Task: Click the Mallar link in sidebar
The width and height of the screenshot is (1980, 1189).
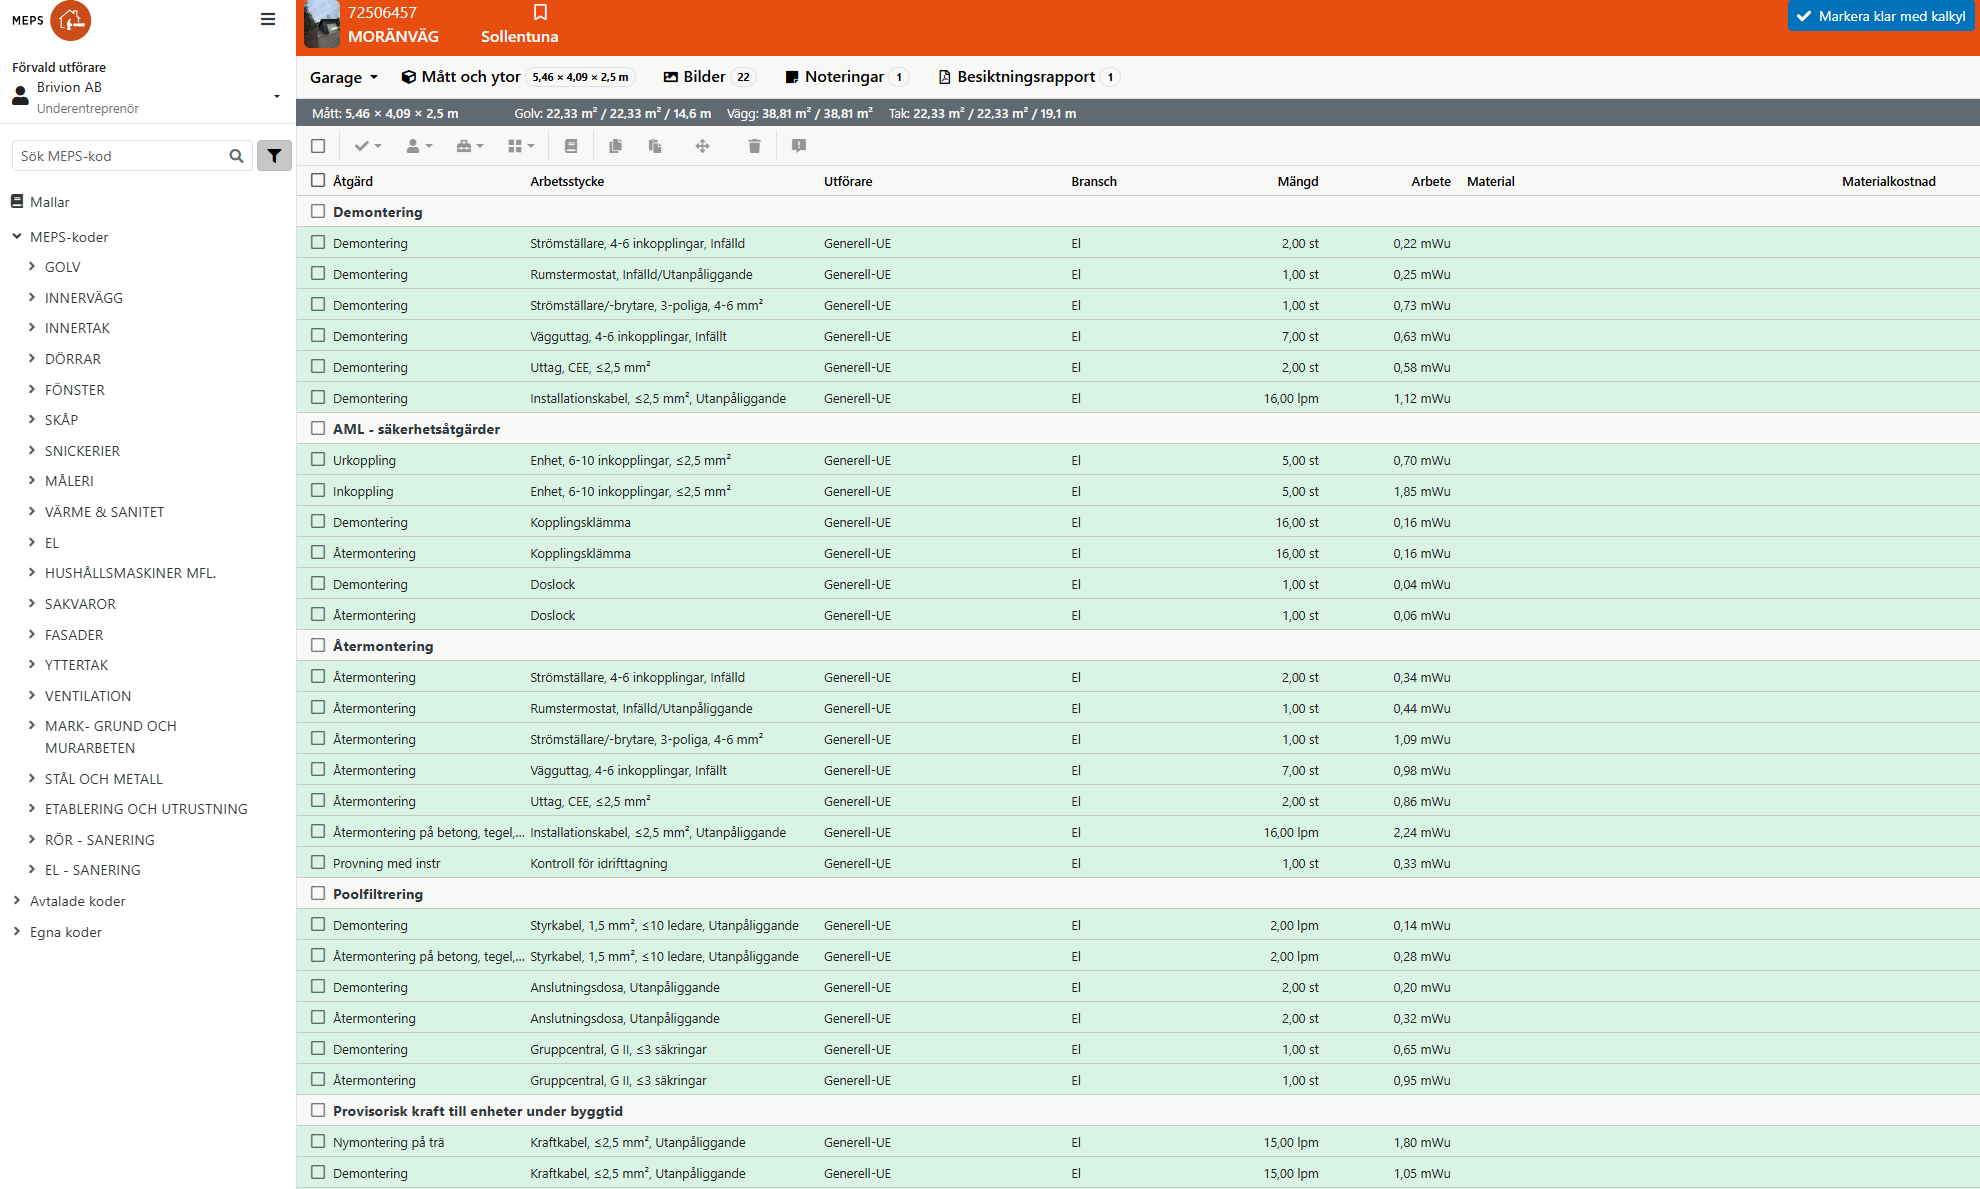Action: (49, 202)
